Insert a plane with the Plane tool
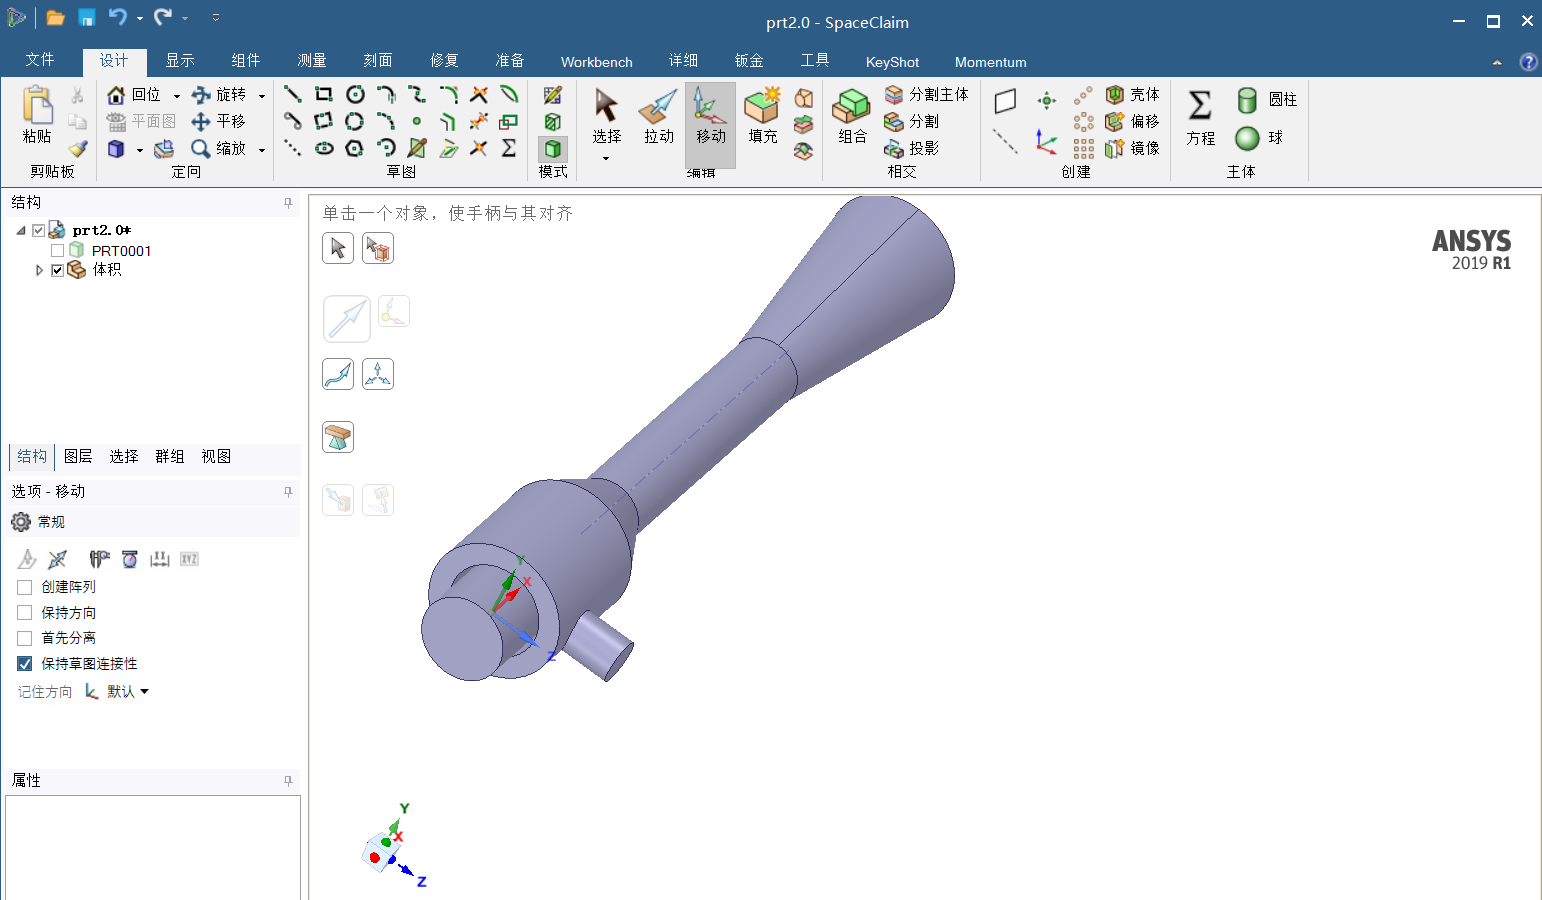This screenshot has width=1542, height=900. (x=1005, y=100)
